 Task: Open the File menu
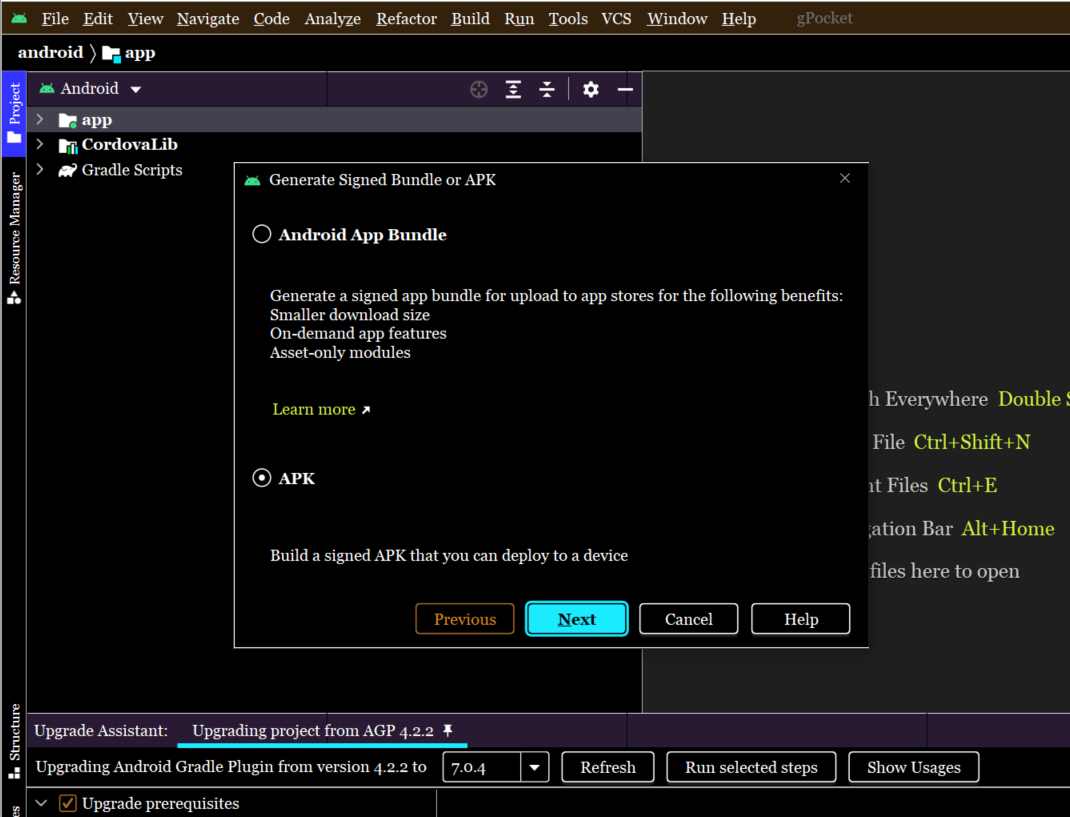(x=55, y=19)
